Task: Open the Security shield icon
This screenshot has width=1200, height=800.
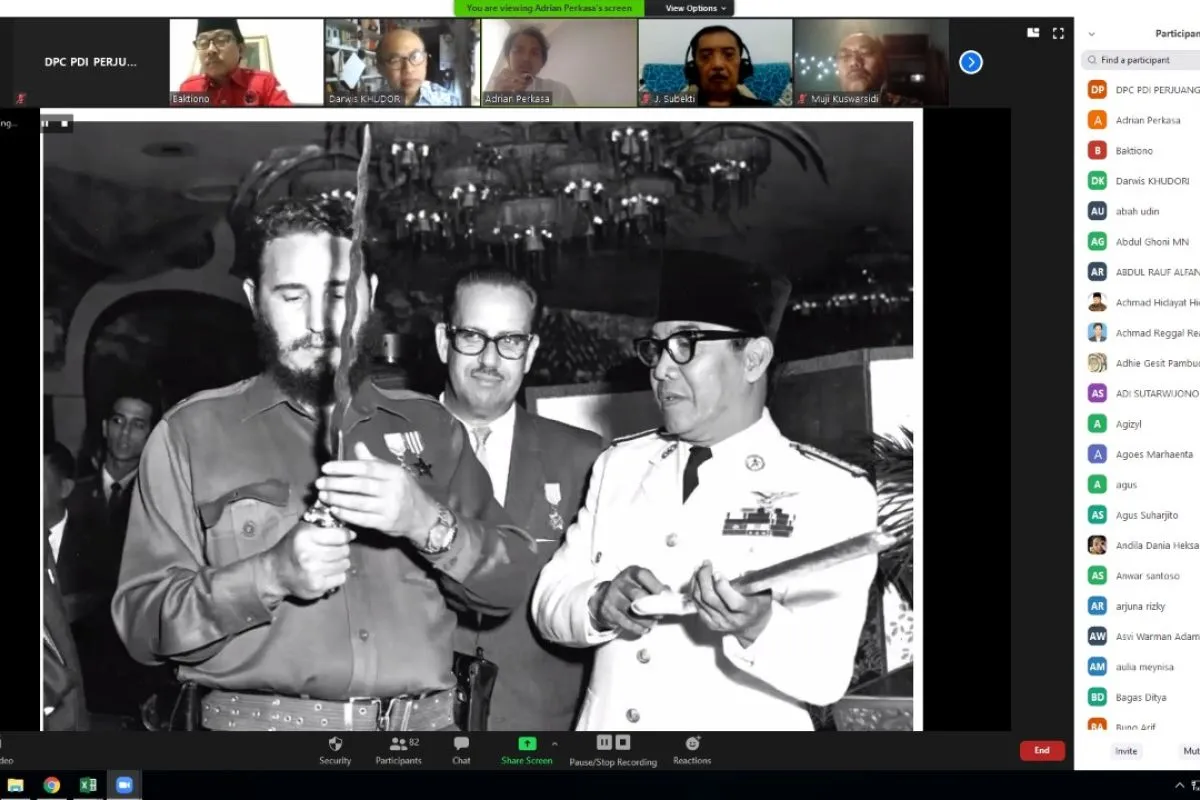Action: pos(335,744)
